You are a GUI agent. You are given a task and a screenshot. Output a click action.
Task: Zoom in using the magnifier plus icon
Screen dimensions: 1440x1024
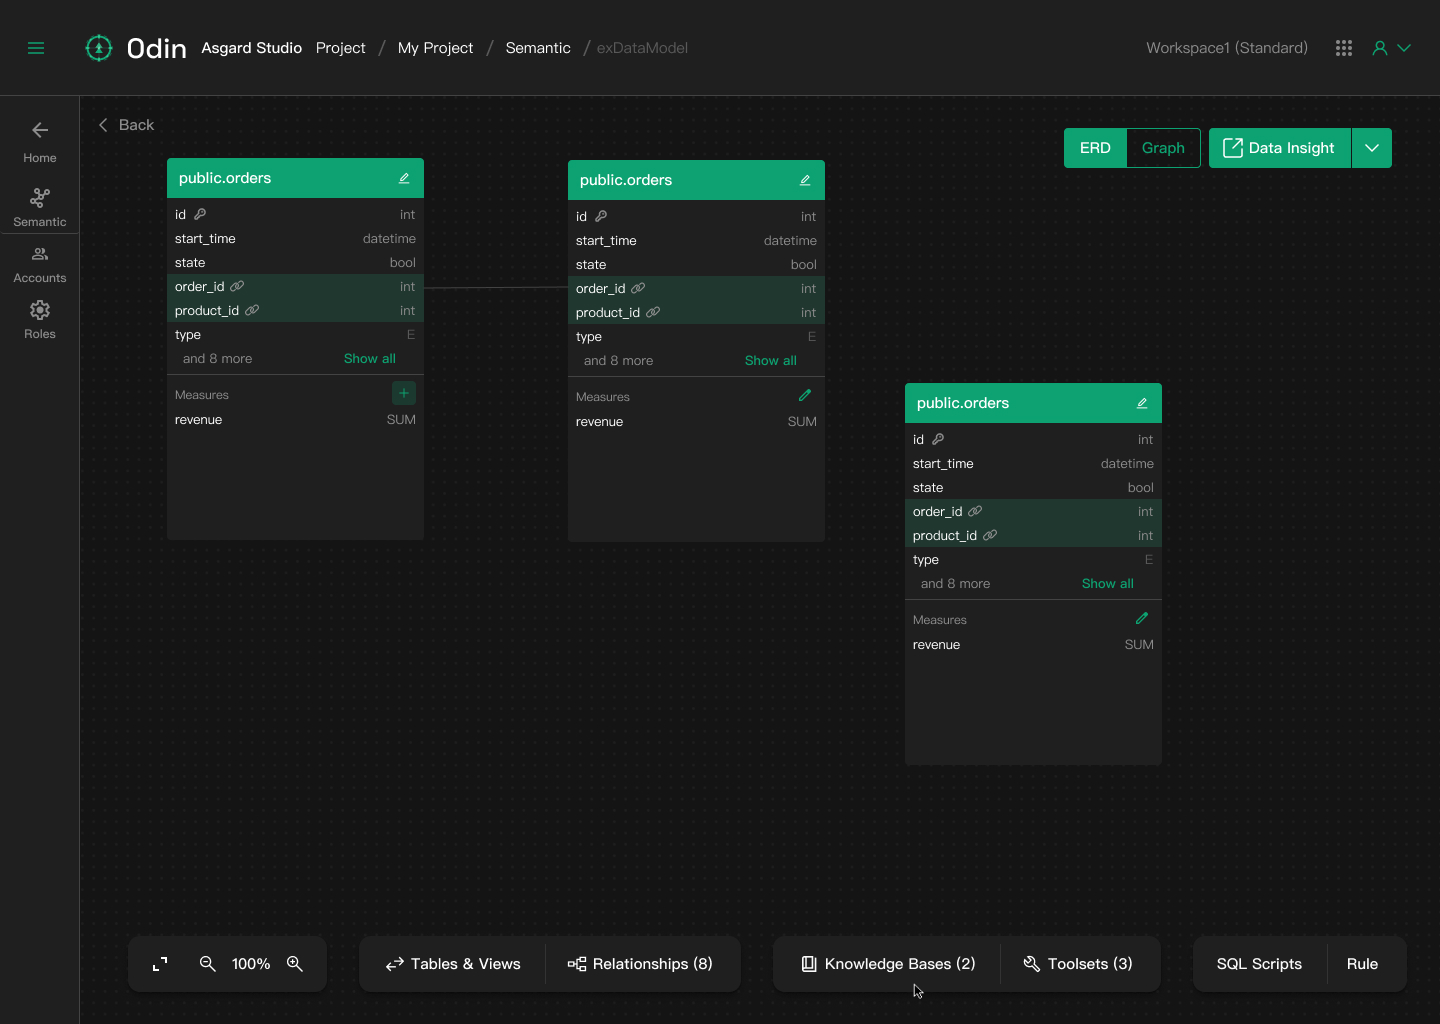click(295, 964)
